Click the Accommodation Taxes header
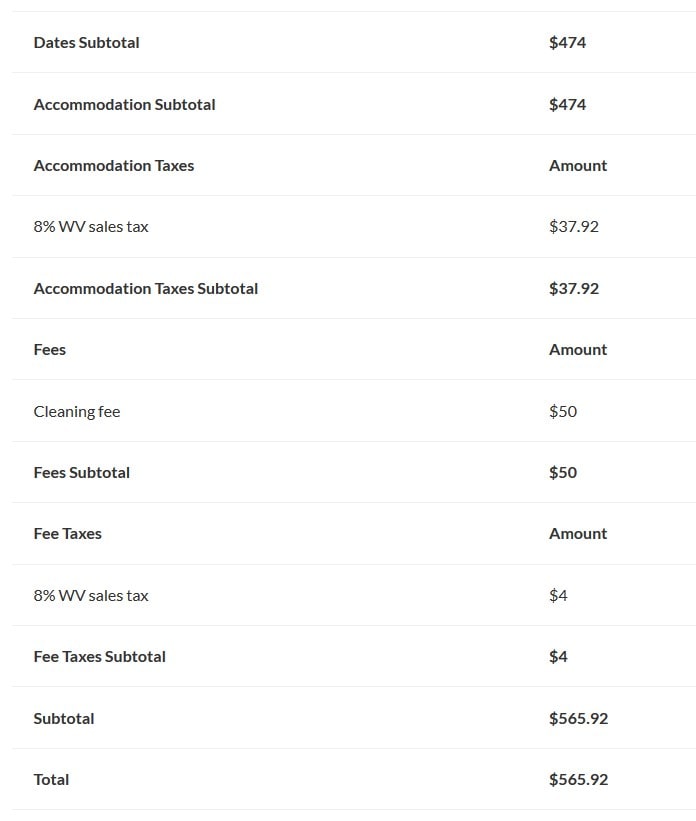 click(x=114, y=165)
